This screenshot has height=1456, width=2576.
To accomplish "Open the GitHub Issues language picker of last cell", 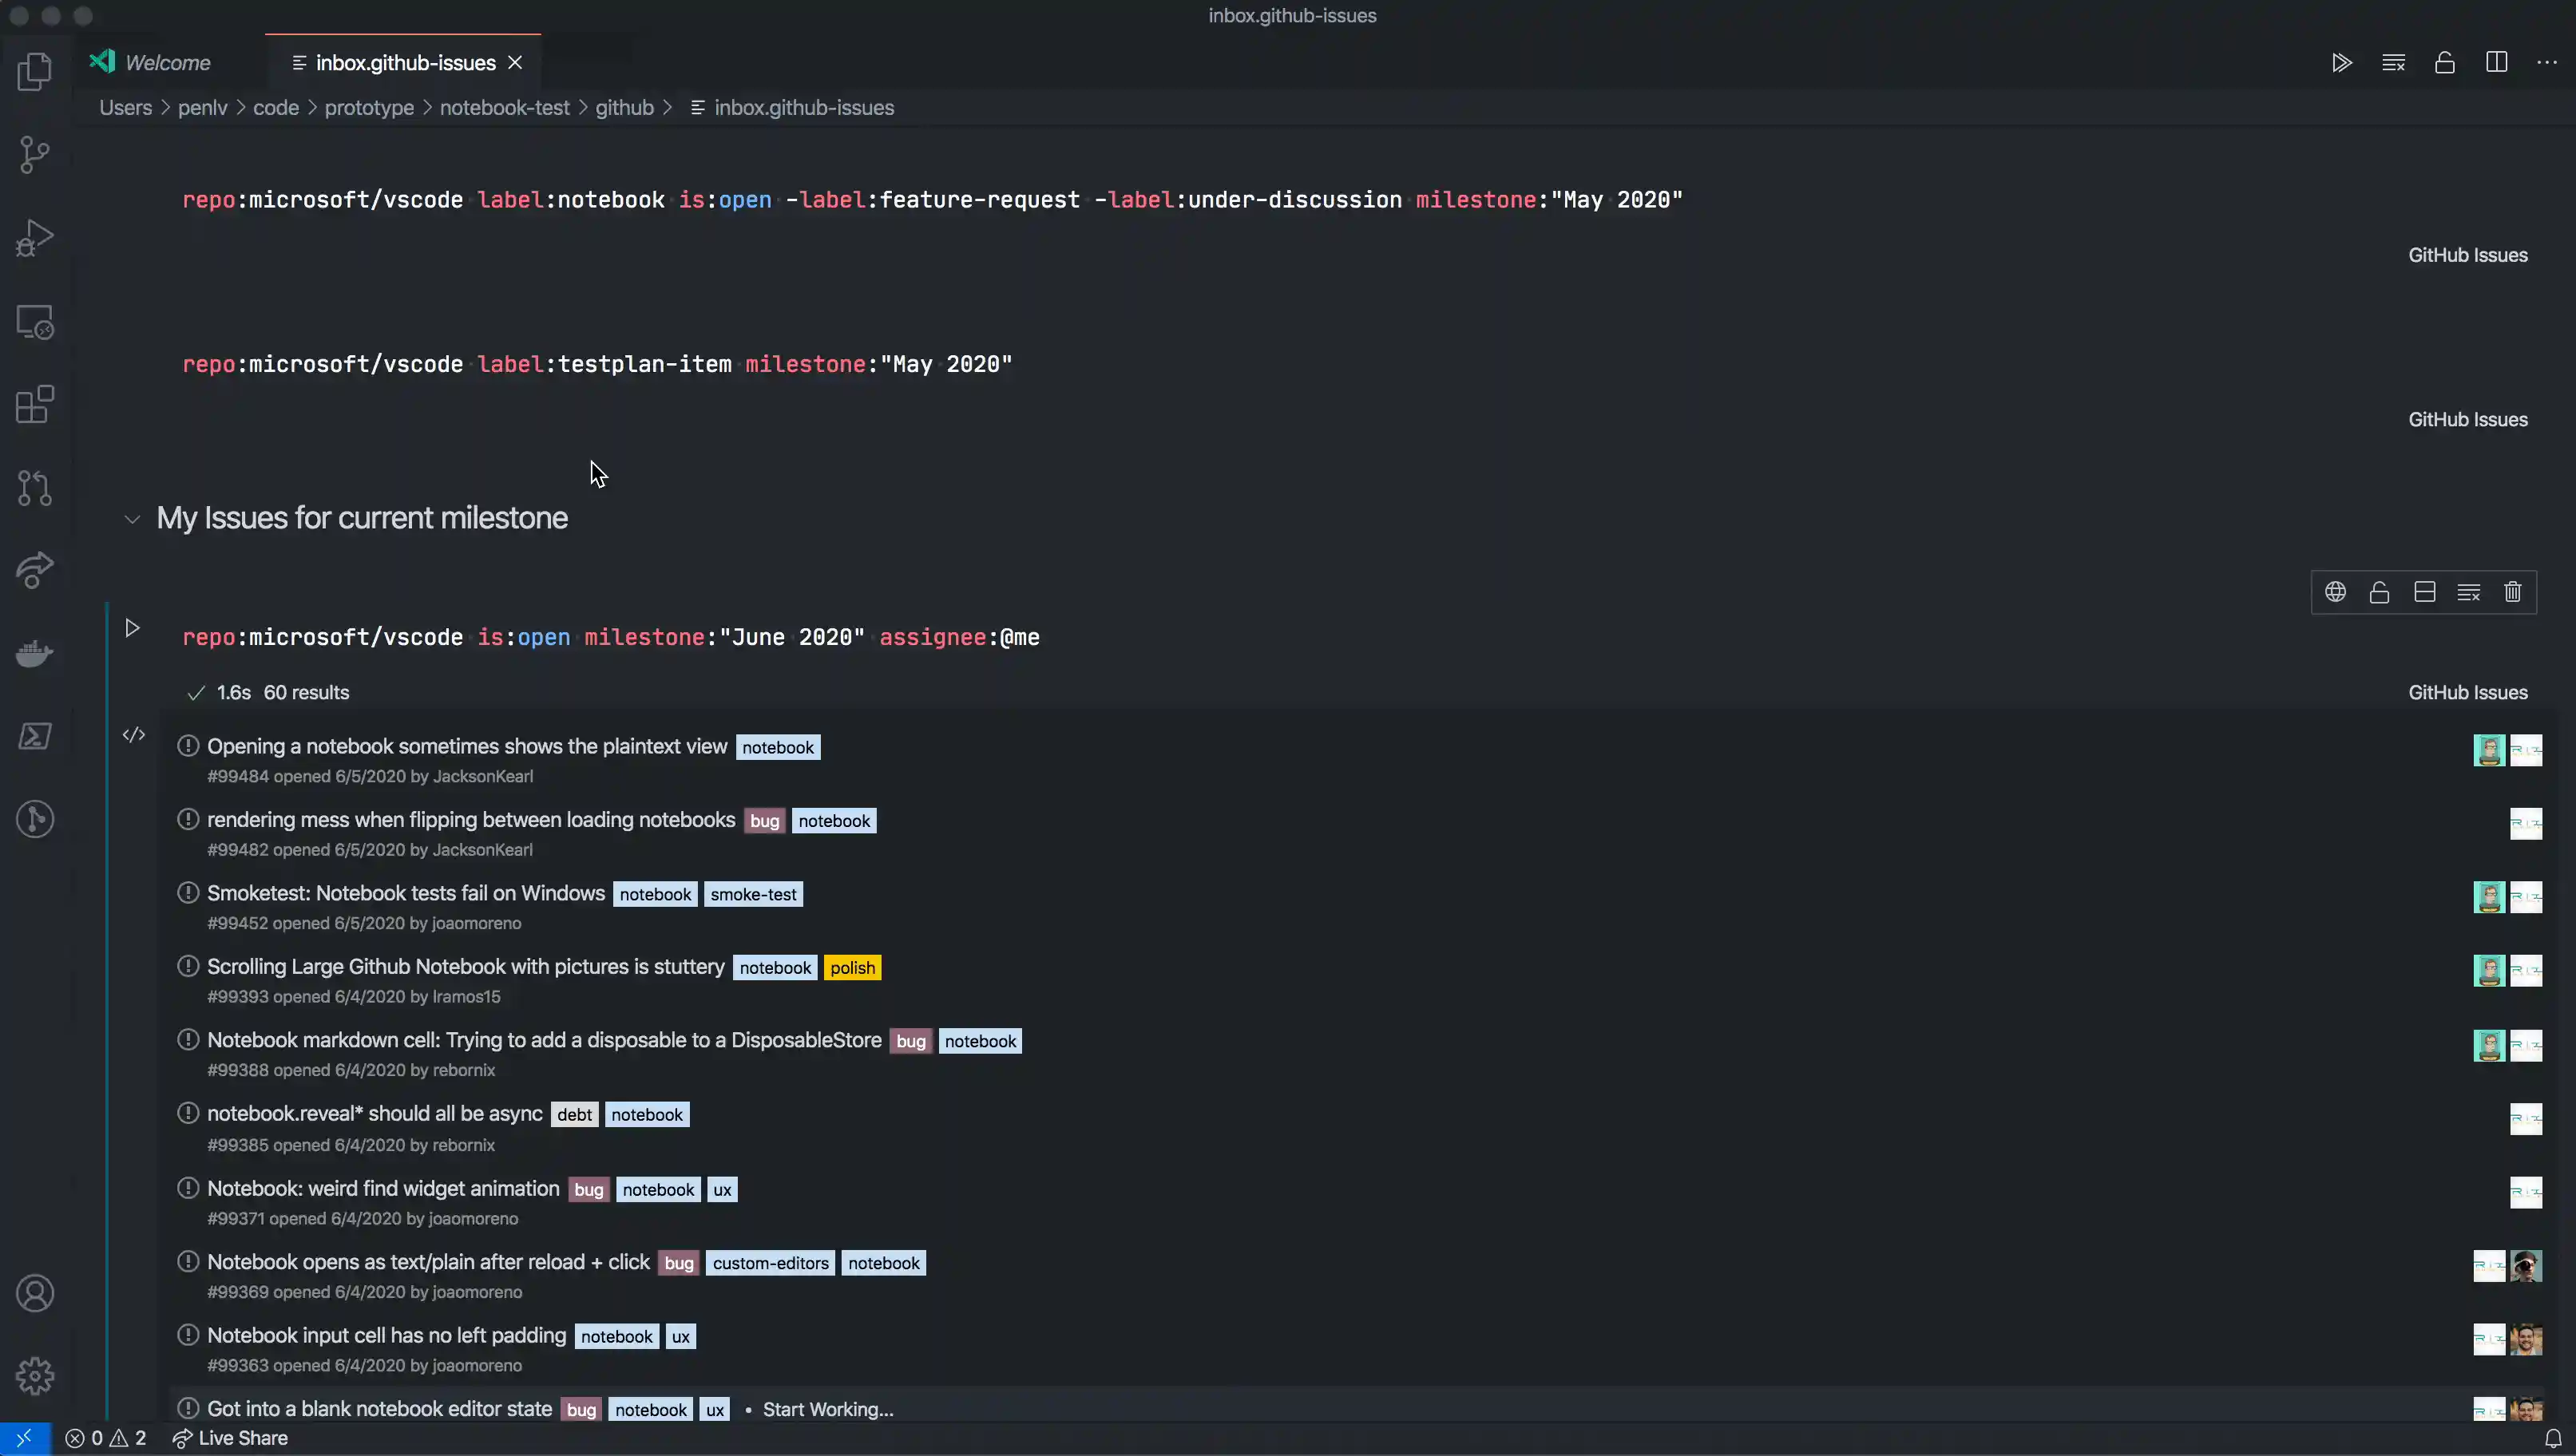I will click(2467, 693).
